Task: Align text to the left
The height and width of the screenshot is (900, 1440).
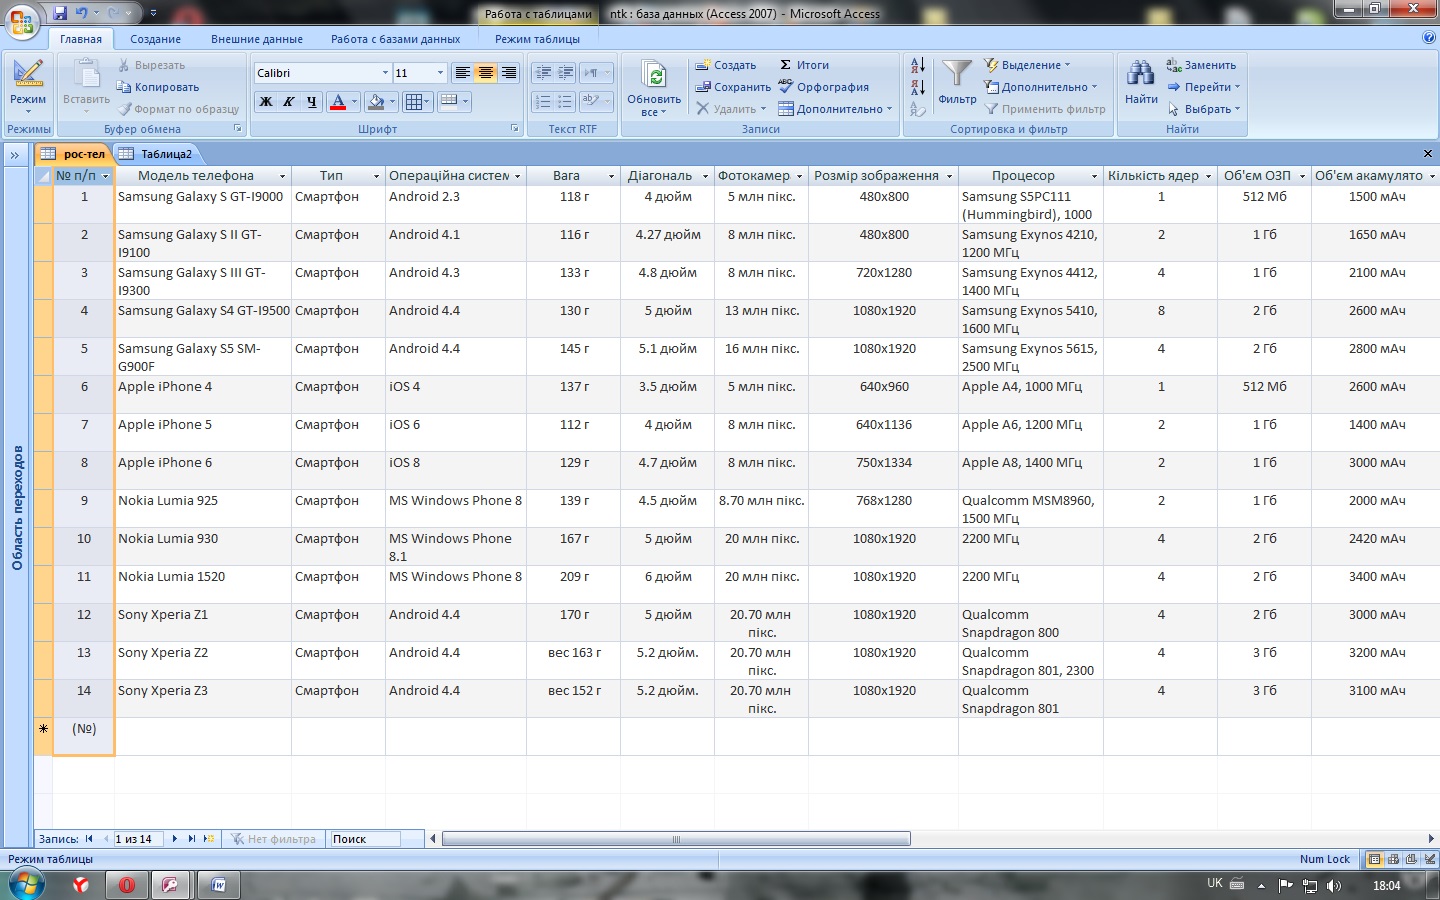Action: point(462,73)
